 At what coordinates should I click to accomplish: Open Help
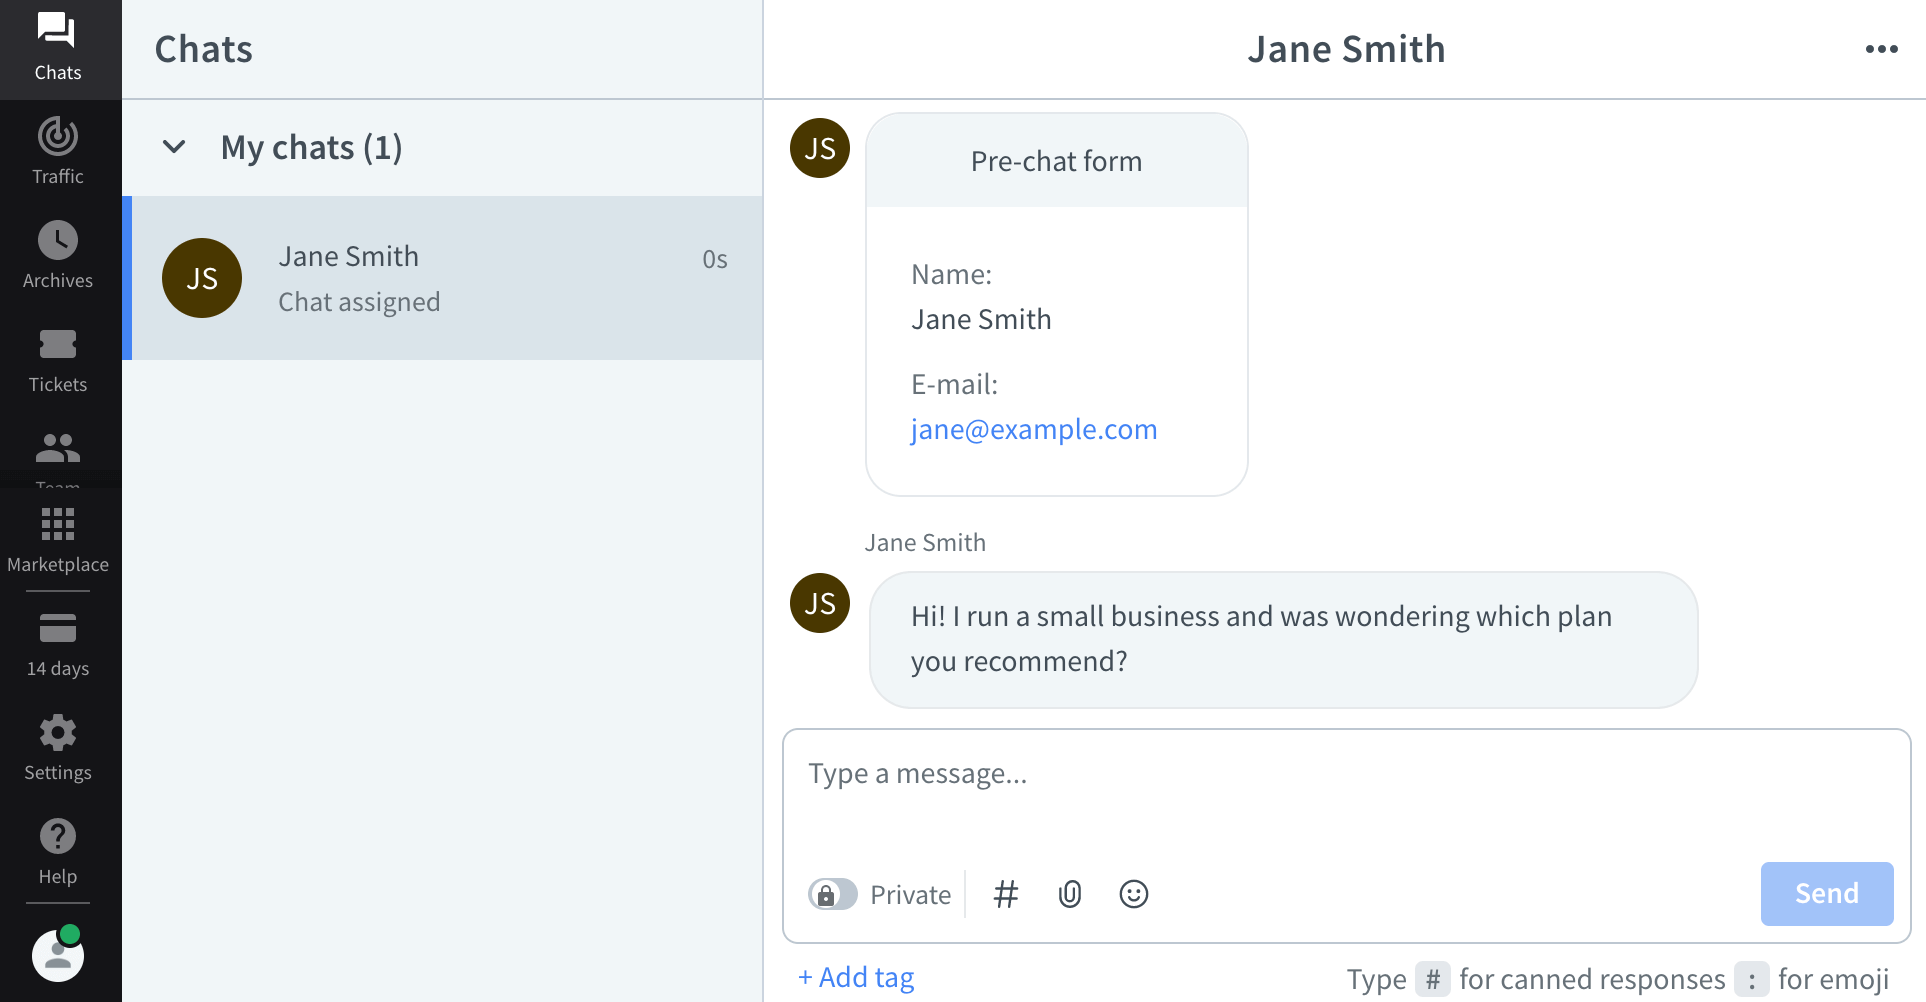pyautogui.click(x=58, y=848)
